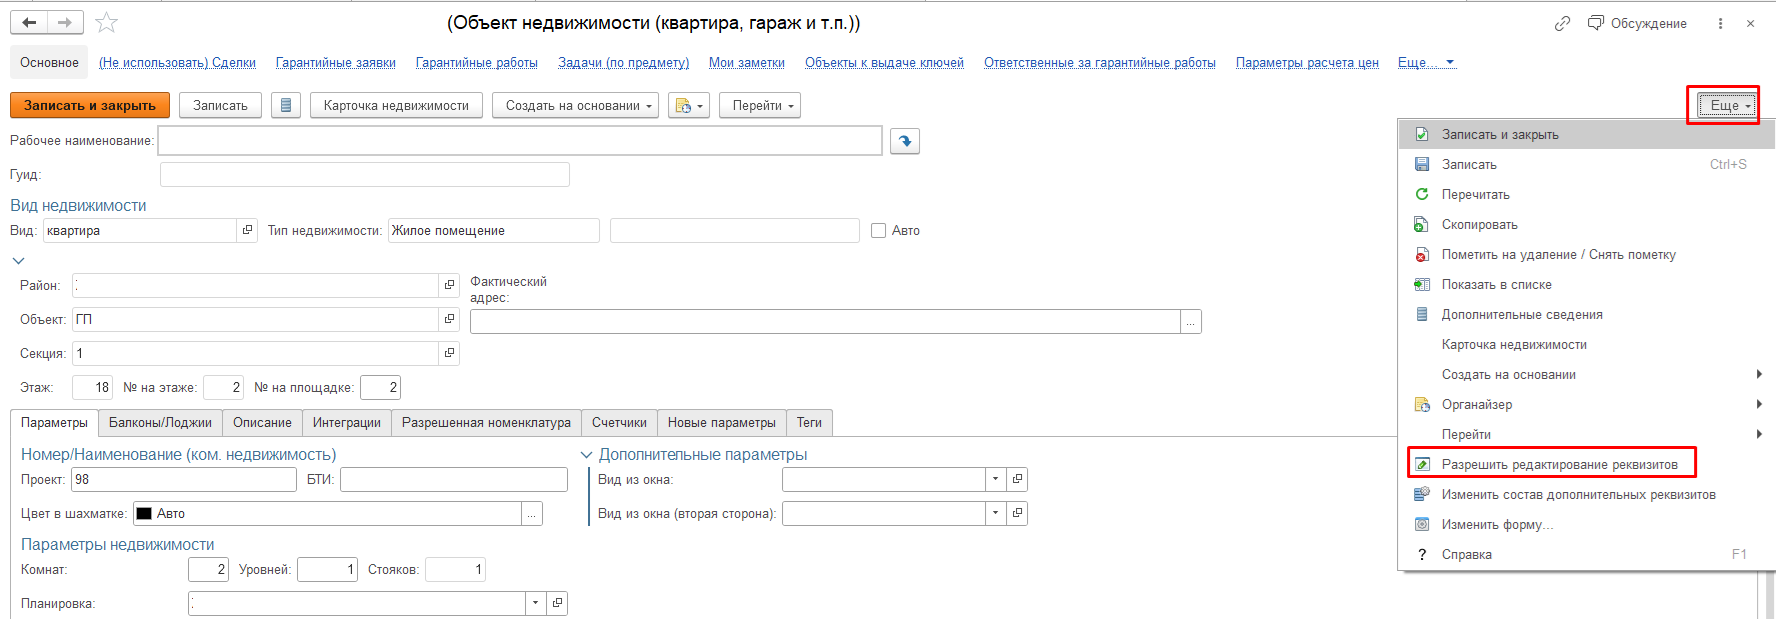This screenshot has width=1776, height=619.
Task: Open the three-dot options menu in title bar
Action: (1720, 23)
